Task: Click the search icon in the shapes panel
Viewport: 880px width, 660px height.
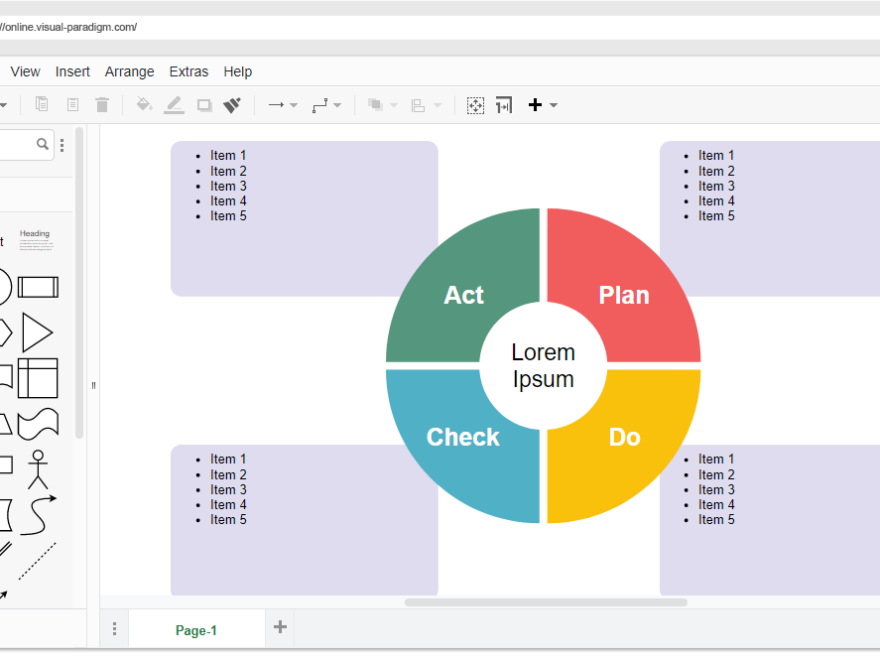Action: tap(41, 144)
